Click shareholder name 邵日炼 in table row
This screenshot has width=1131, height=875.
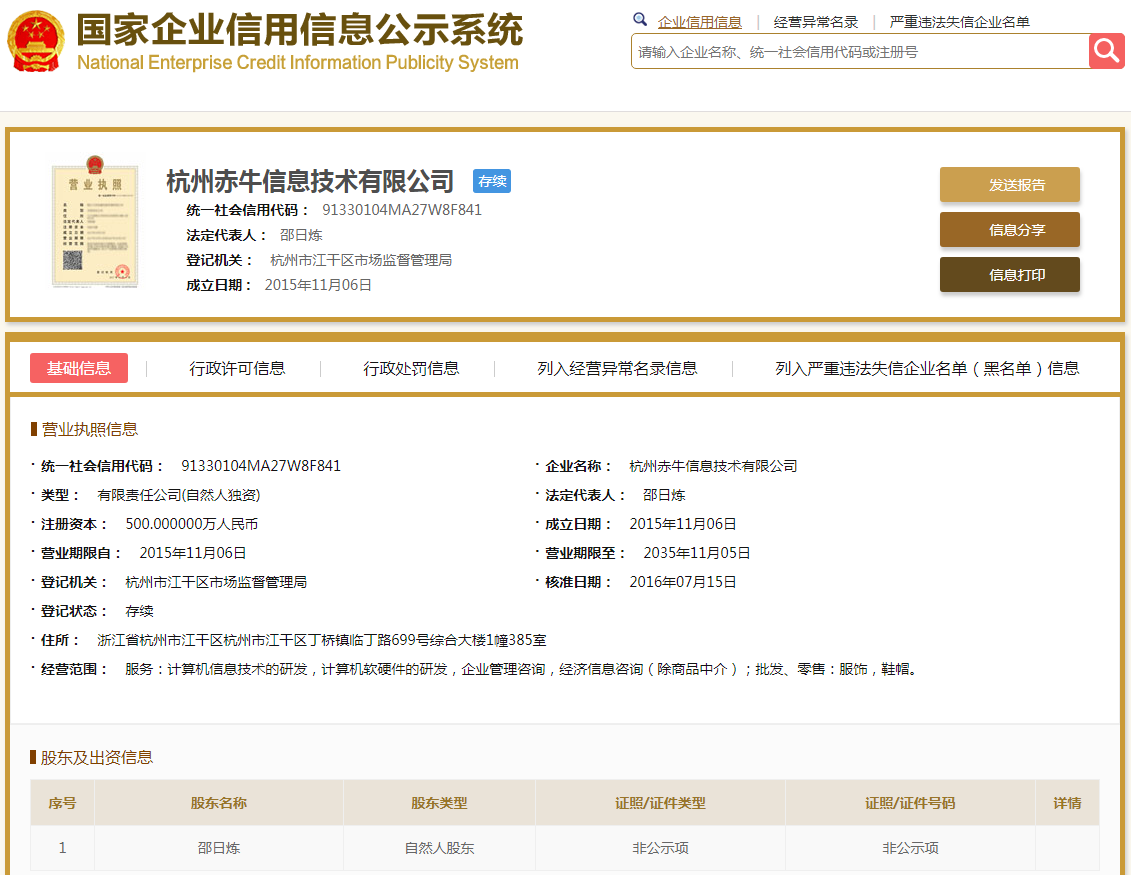219,848
